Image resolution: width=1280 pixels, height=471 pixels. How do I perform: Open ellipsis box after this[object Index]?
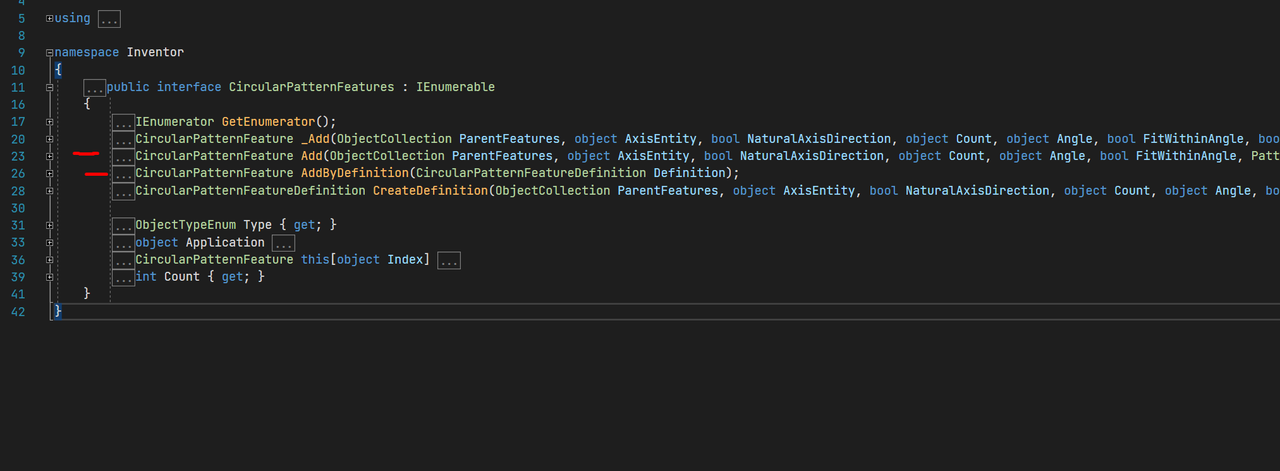[449, 260]
